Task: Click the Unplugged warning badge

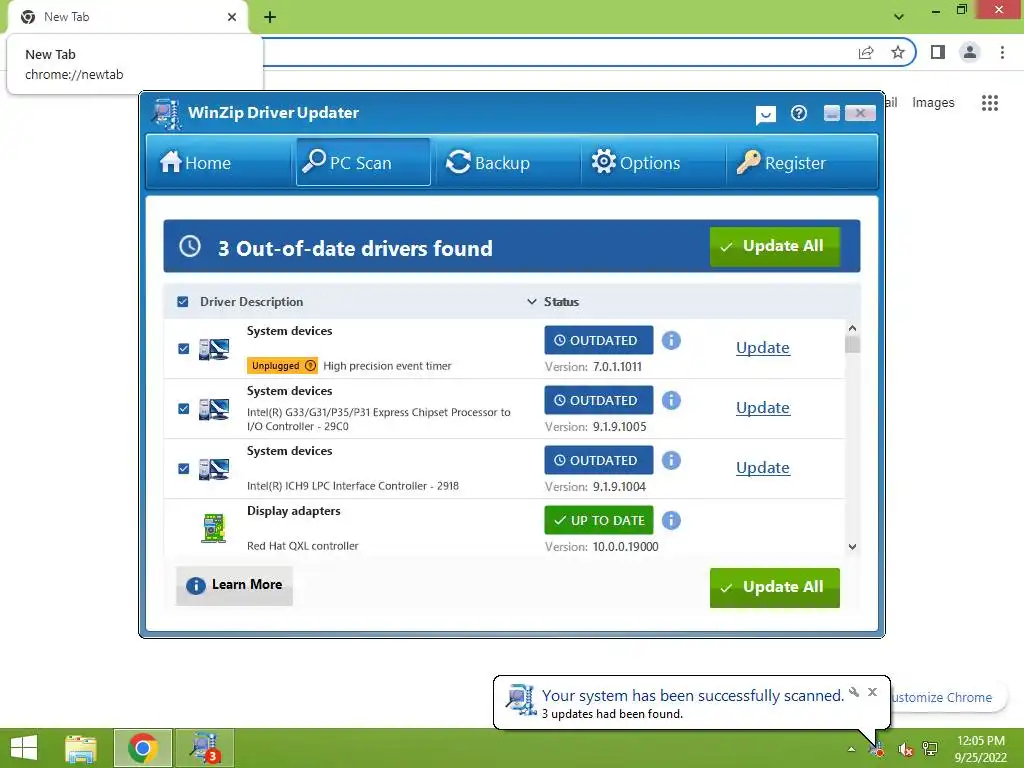Action: [282, 366]
